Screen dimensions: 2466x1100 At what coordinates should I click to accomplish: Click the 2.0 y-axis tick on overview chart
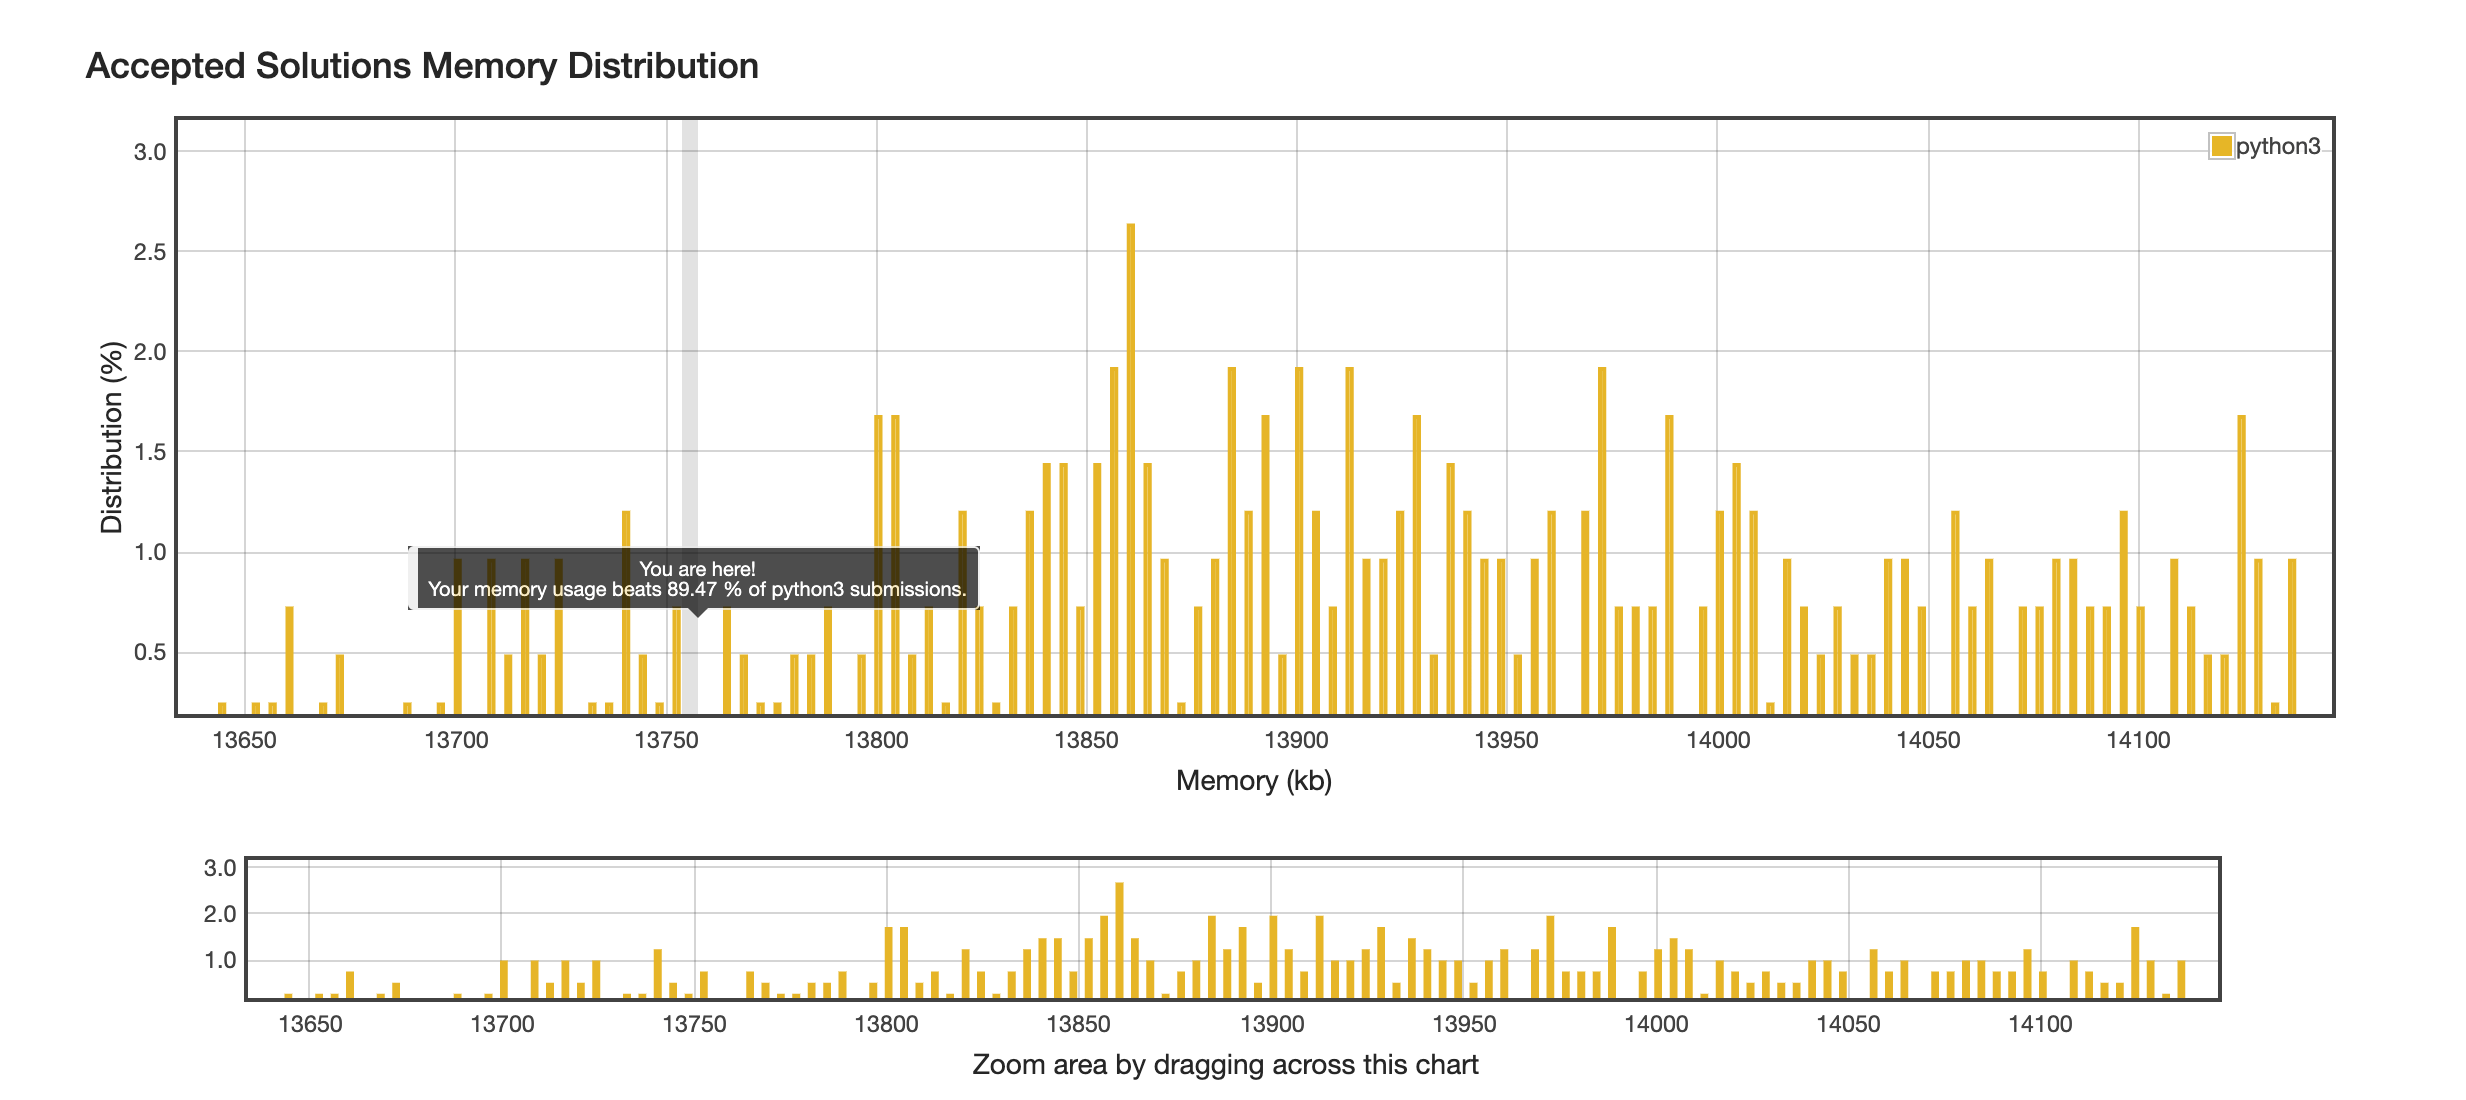click(220, 914)
